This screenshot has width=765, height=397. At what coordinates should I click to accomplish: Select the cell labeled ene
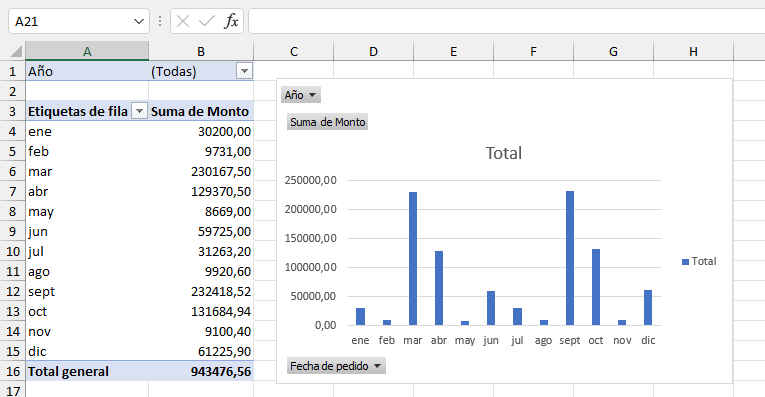click(x=87, y=131)
